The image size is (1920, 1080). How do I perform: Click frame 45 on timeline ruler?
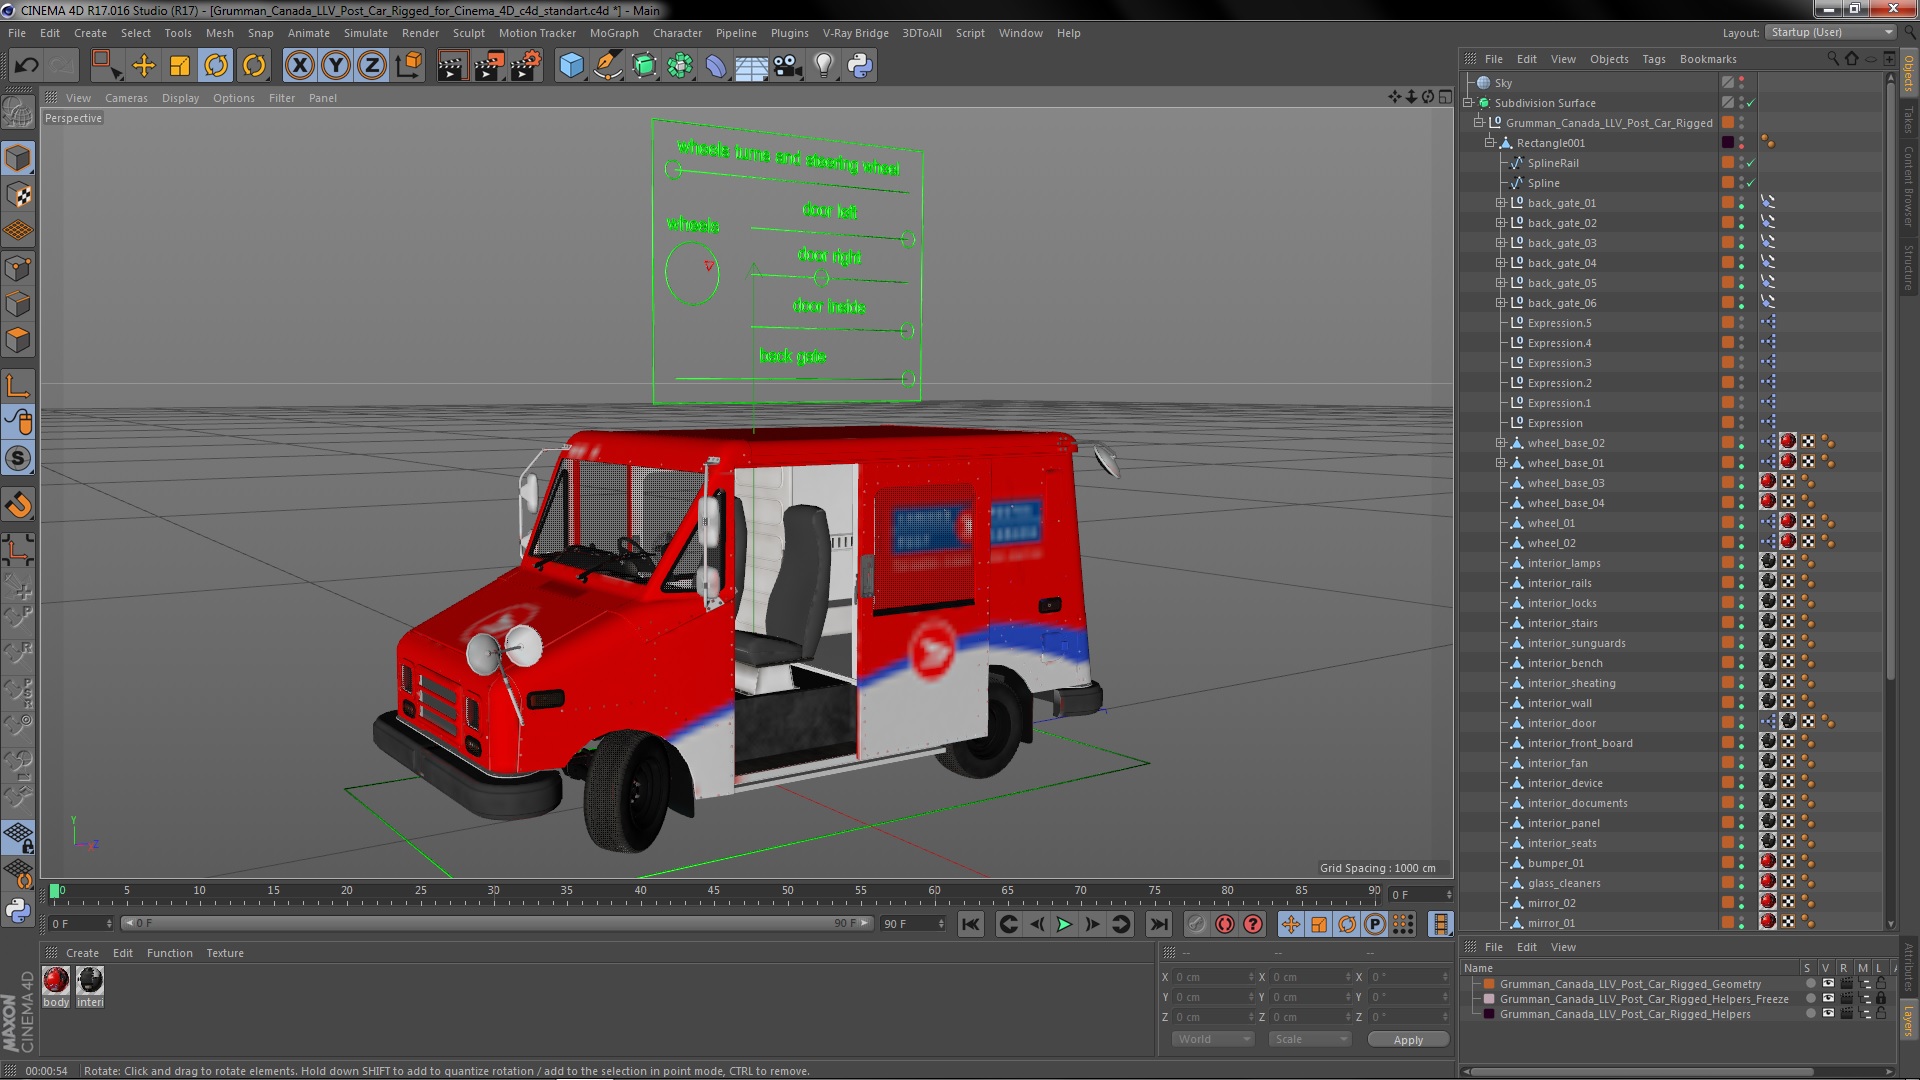(x=713, y=890)
